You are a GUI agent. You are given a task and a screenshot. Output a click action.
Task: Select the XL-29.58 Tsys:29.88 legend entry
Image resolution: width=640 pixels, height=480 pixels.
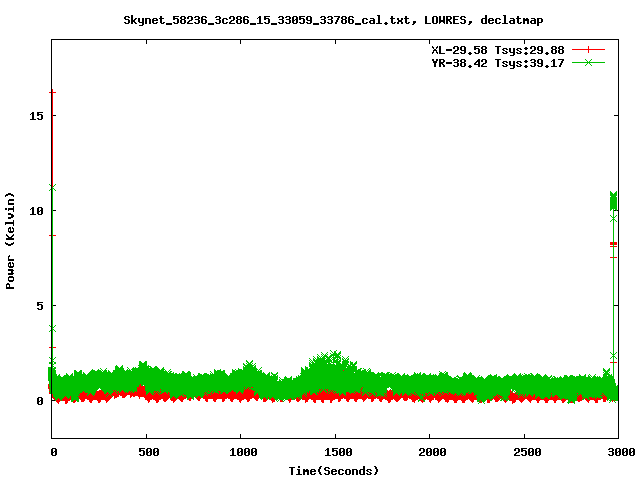(x=498, y=50)
